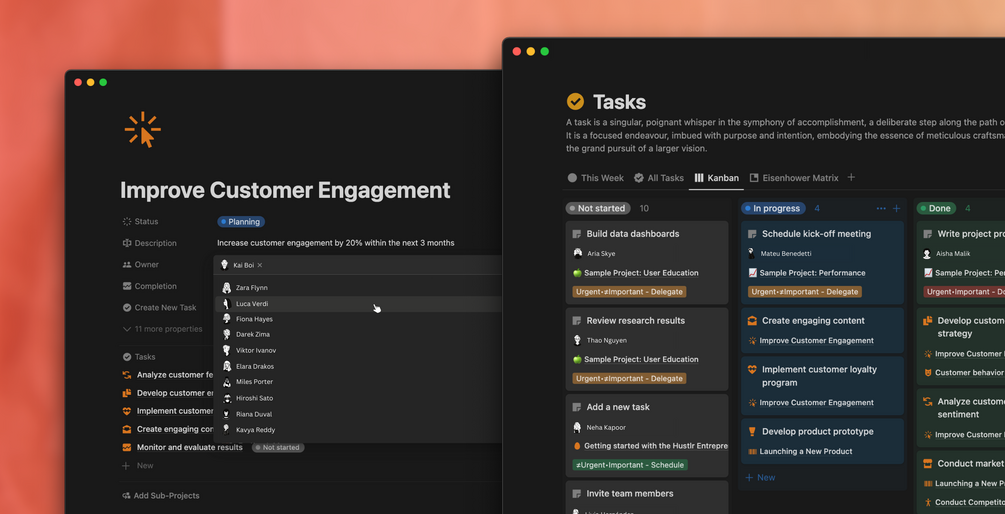Image resolution: width=1005 pixels, height=514 pixels.
Task: Remove Kai Boi from Owner field
Action: tap(260, 265)
